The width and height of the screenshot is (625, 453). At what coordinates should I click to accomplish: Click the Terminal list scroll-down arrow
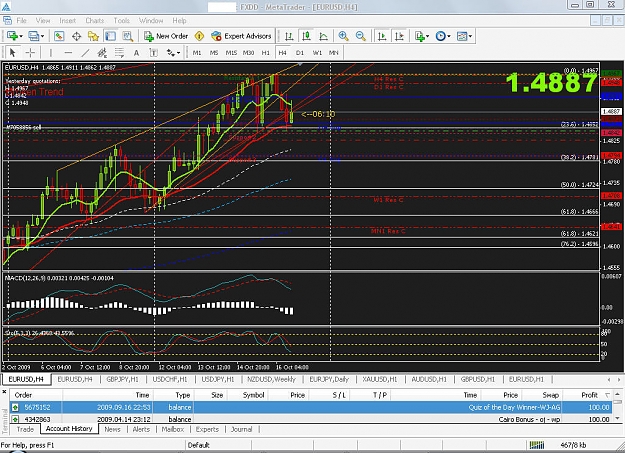pyautogui.click(x=617, y=418)
